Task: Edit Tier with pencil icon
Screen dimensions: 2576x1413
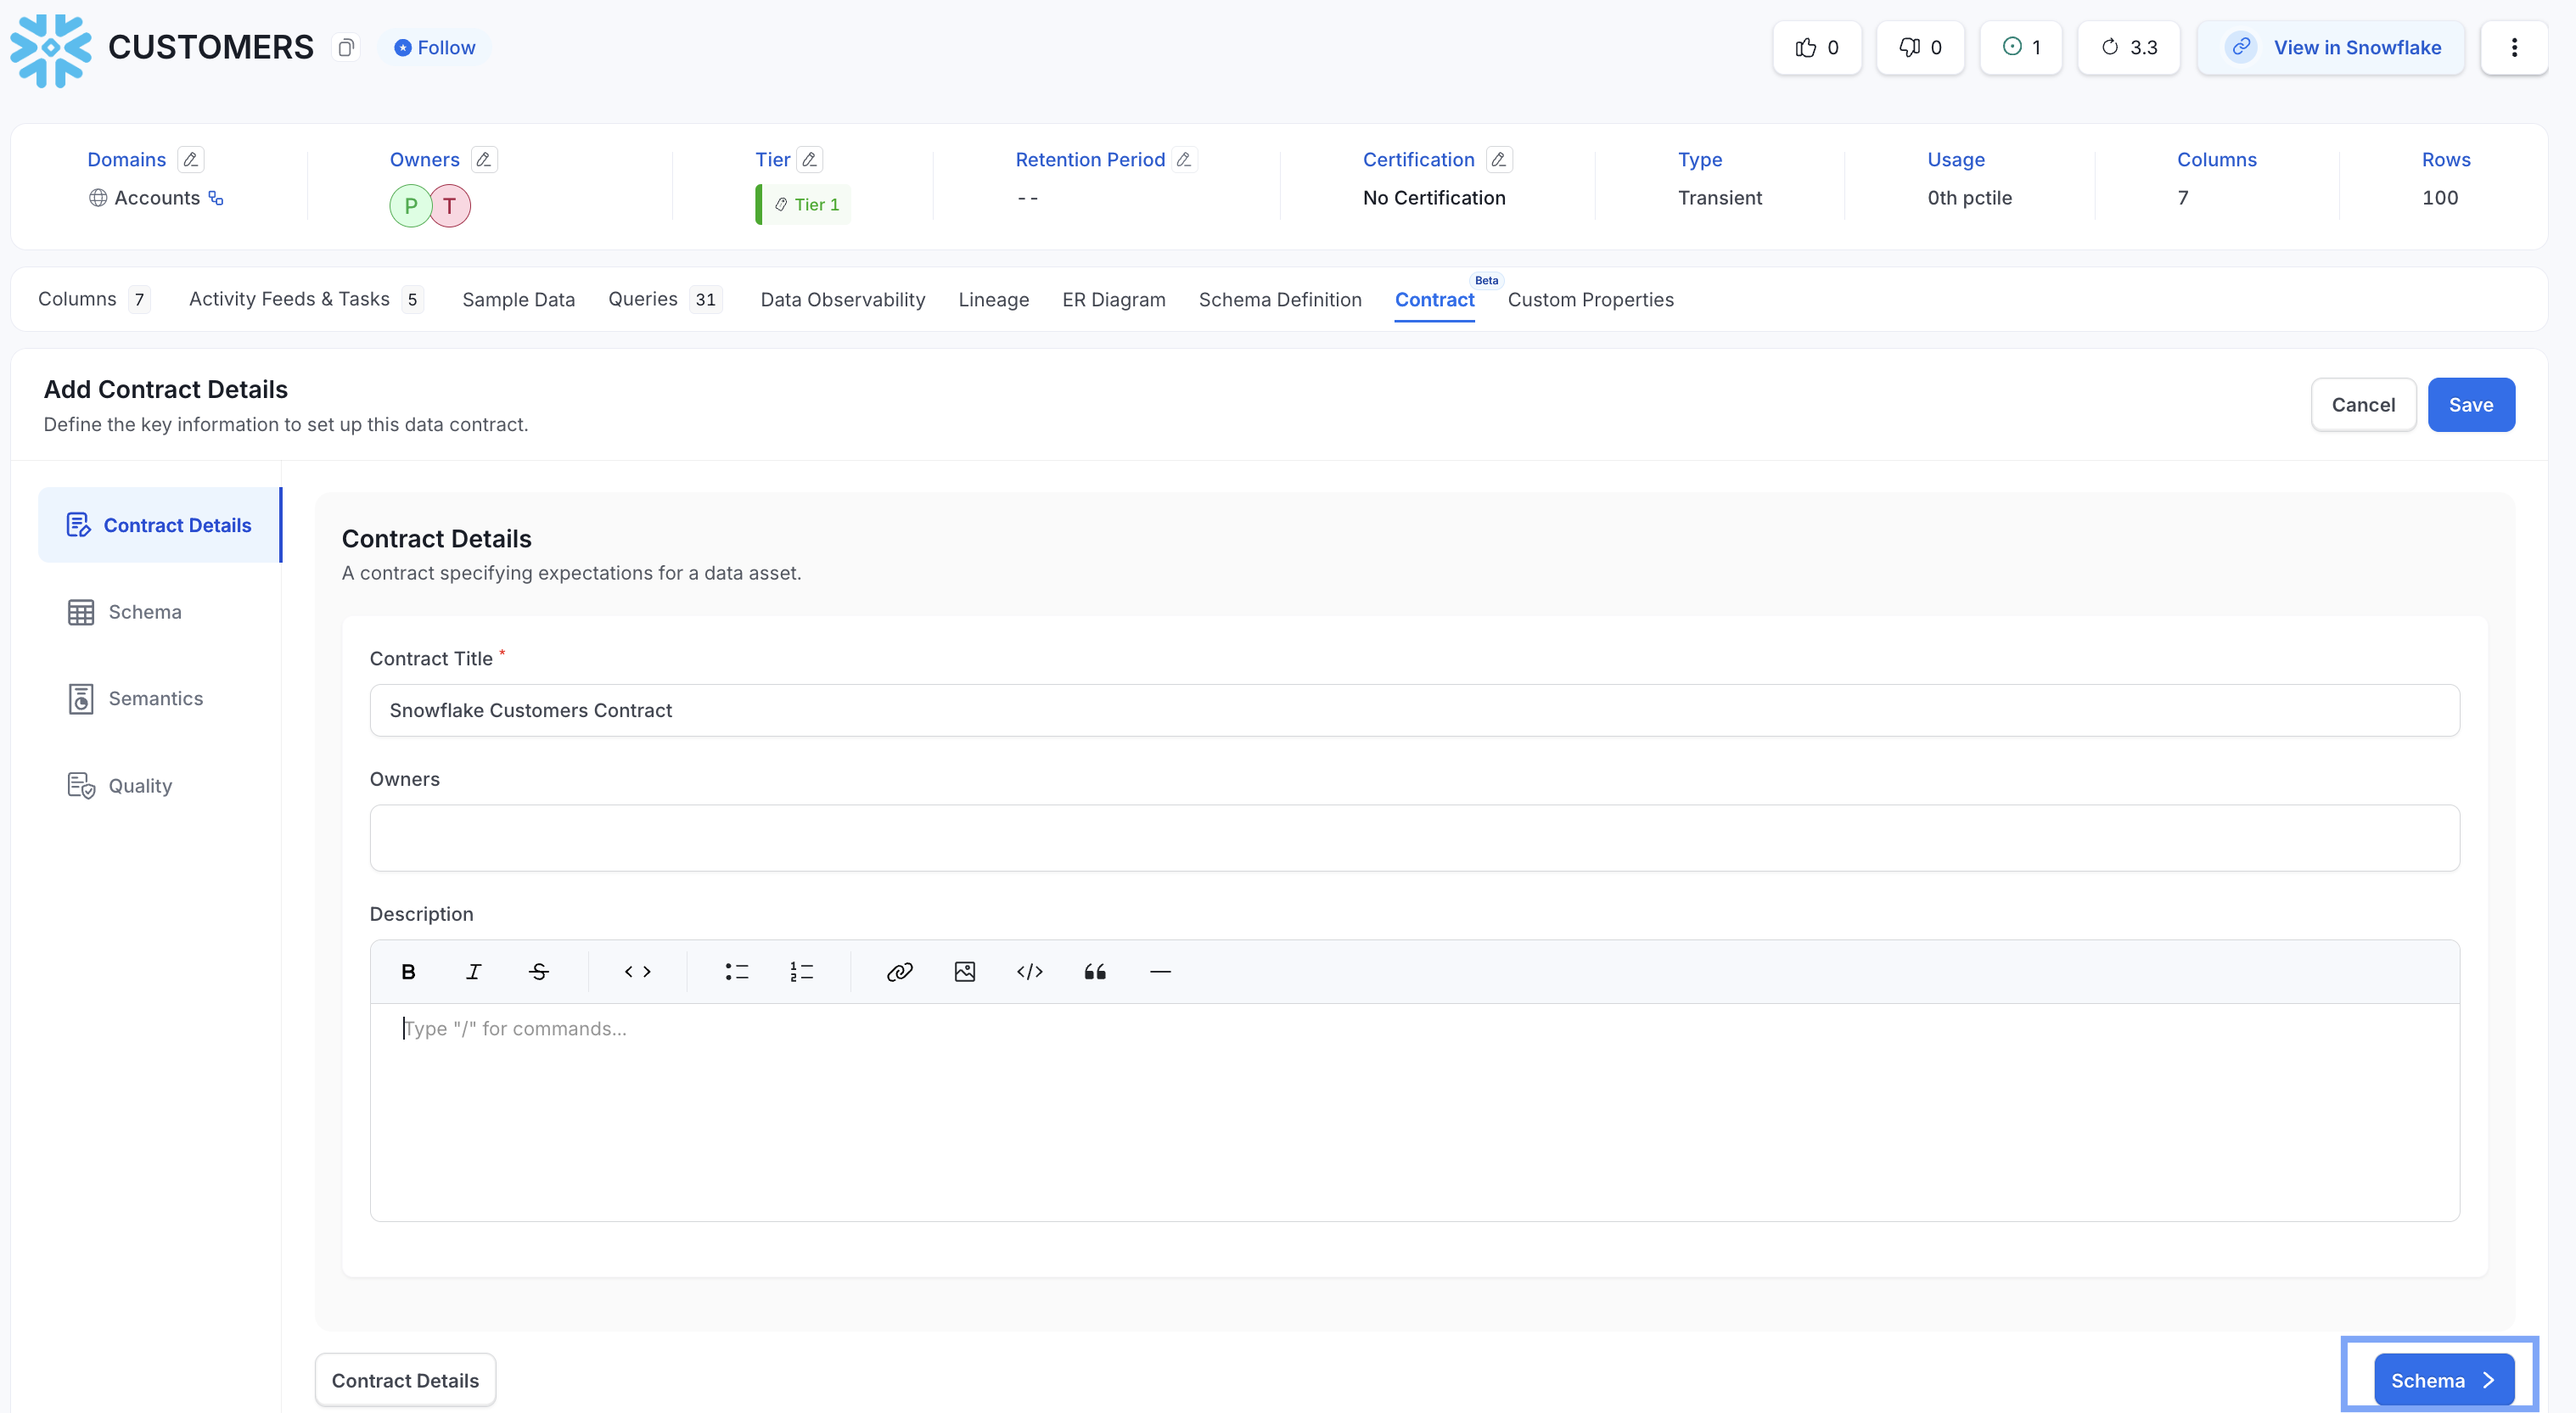Action: coord(810,159)
